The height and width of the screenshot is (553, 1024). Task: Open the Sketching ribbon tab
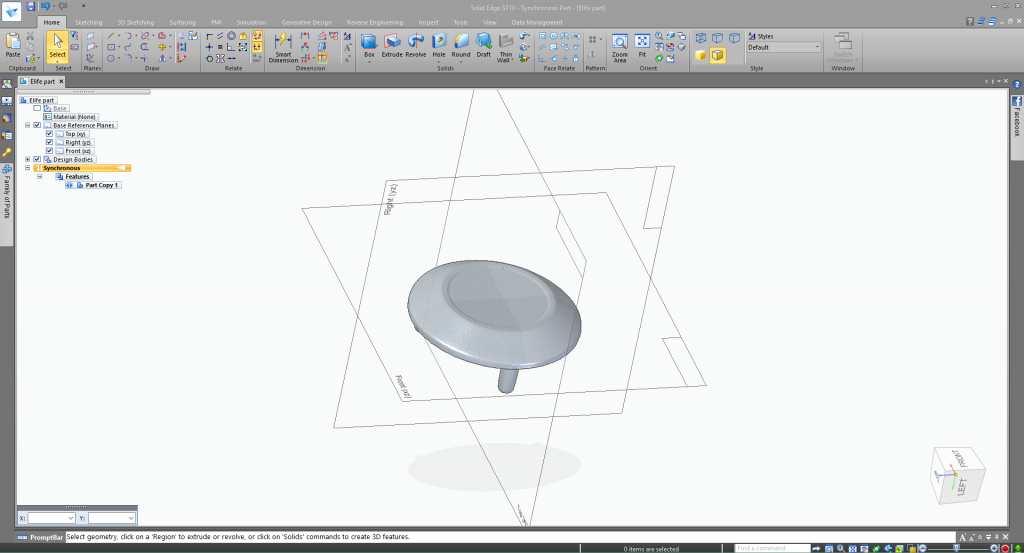pos(89,22)
